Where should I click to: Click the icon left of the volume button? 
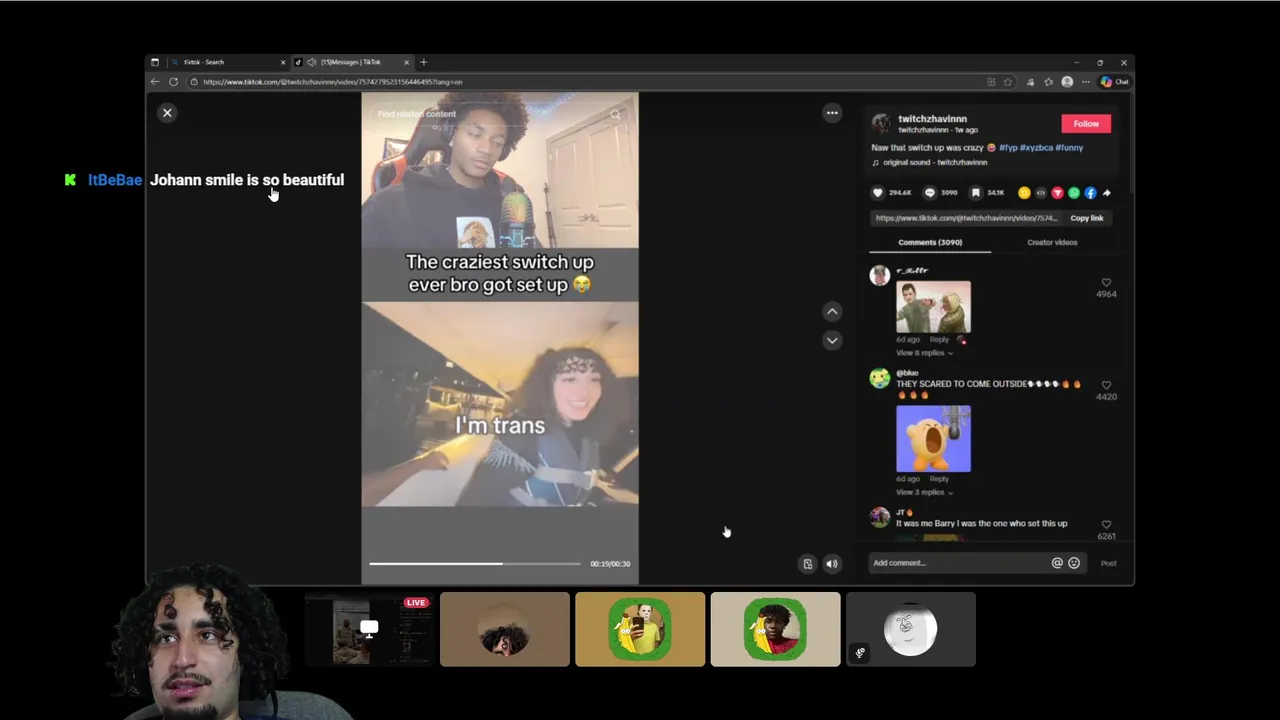[808, 564]
